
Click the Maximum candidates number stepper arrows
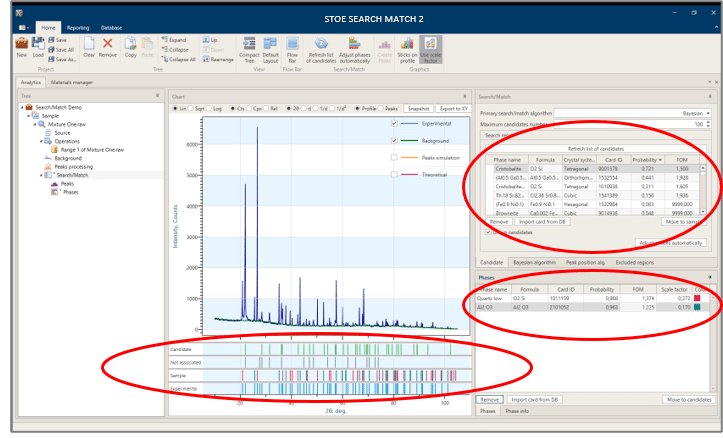click(708, 124)
